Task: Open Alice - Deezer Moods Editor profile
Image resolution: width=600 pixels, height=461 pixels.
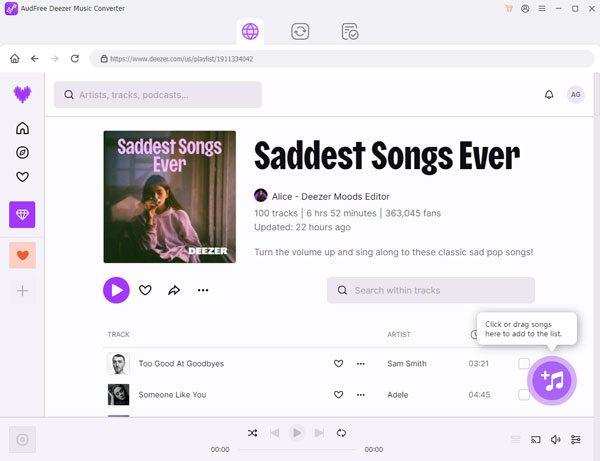Action: [331, 197]
